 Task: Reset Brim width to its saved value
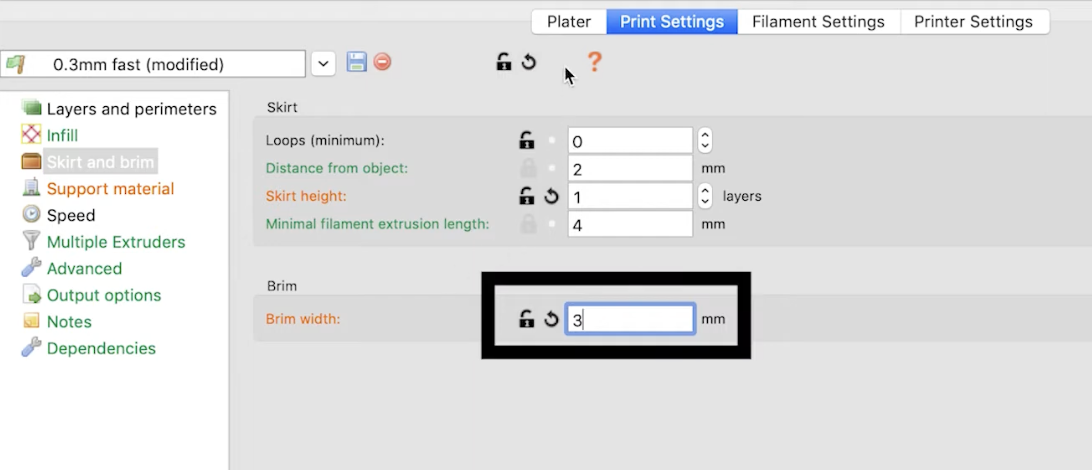(551, 320)
